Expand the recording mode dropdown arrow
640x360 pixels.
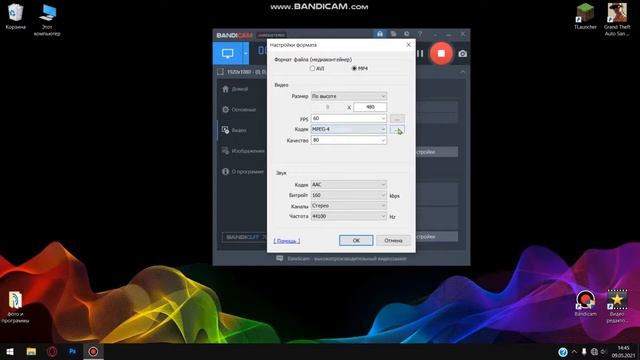coord(246,53)
